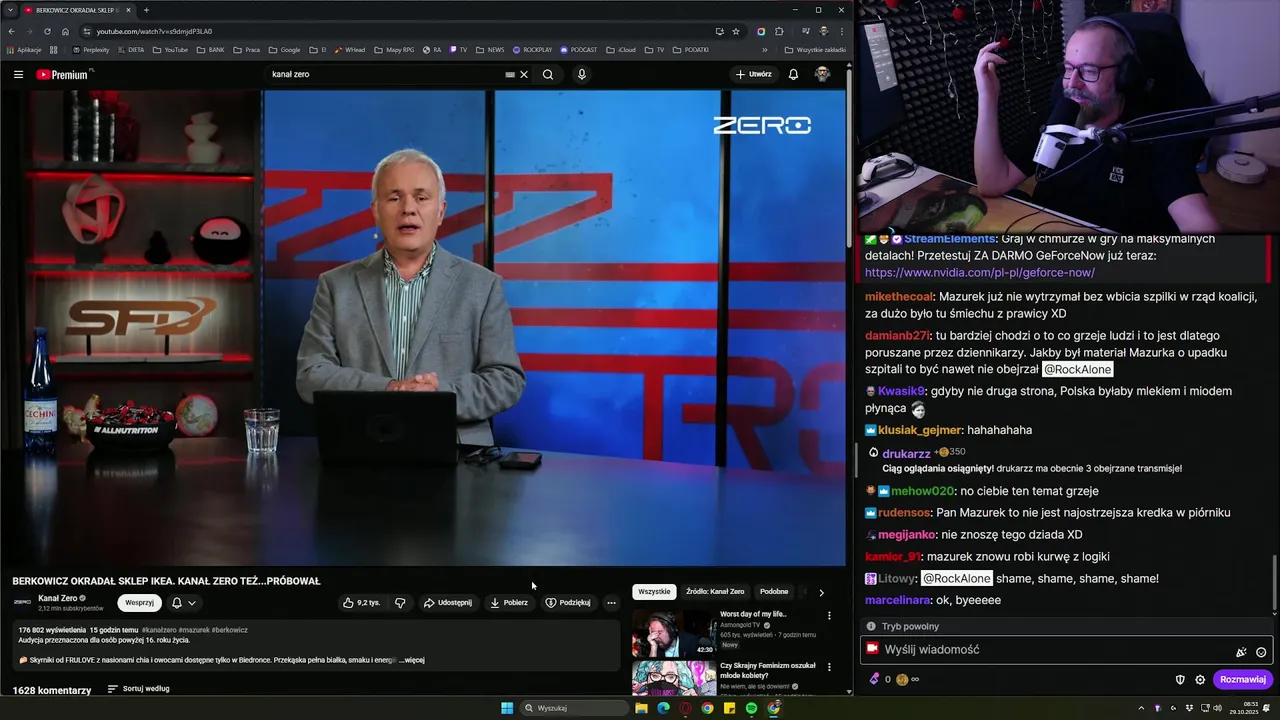
Task: Show hidden system tray icons chevron
Action: click(1141, 708)
